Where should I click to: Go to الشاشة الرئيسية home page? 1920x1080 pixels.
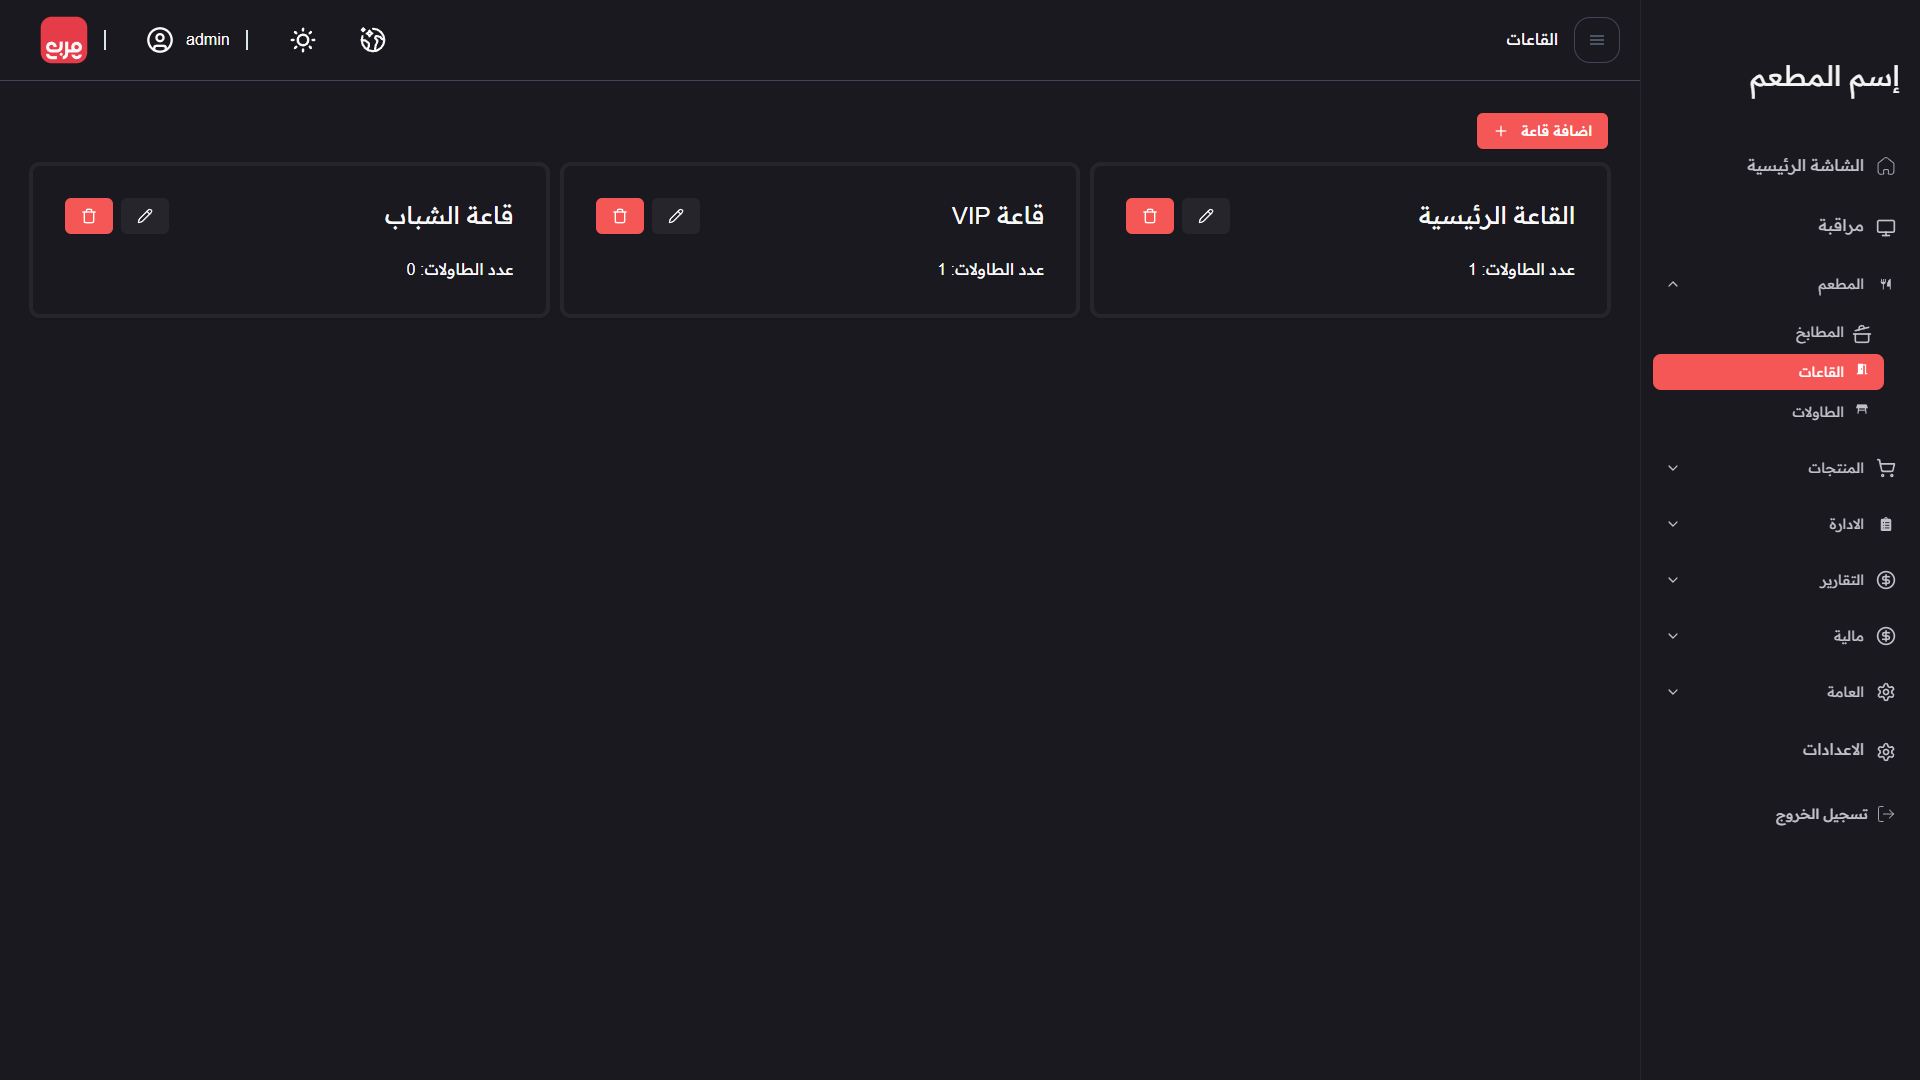point(1805,166)
